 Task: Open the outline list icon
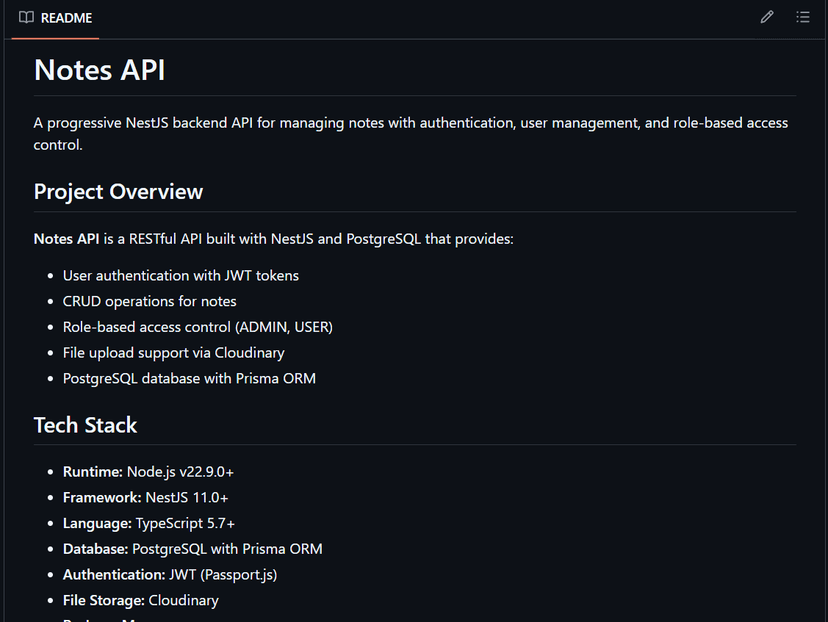[803, 17]
